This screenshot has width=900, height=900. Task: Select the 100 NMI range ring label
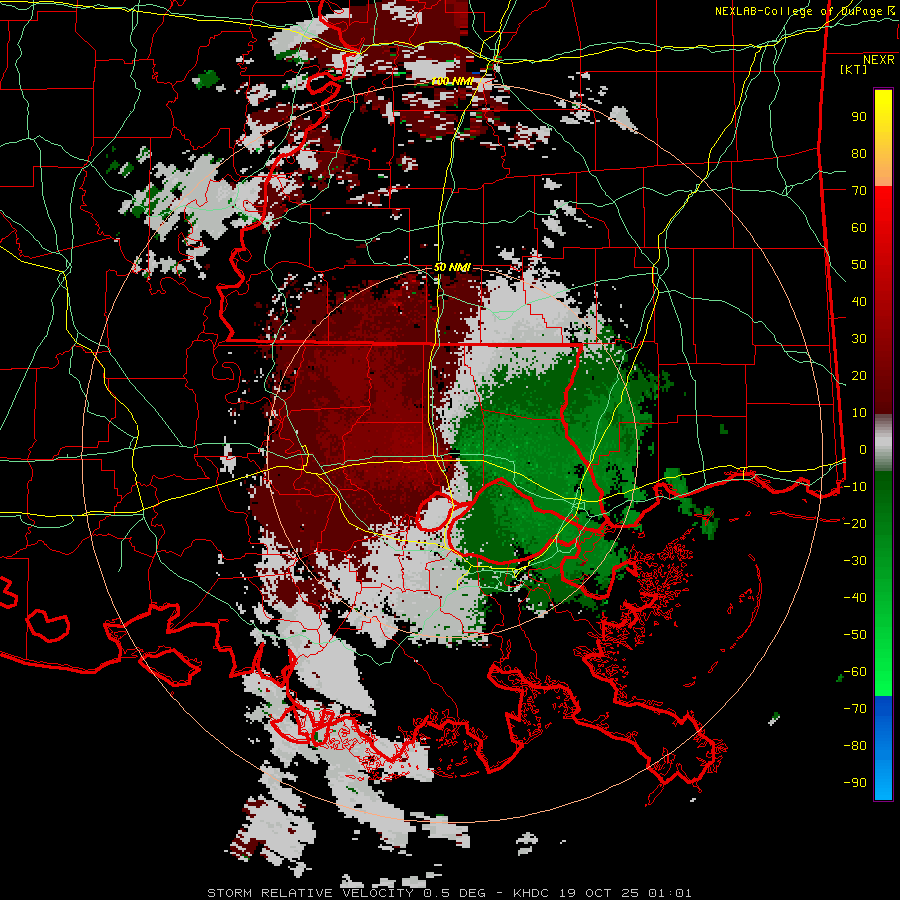click(x=453, y=82)
